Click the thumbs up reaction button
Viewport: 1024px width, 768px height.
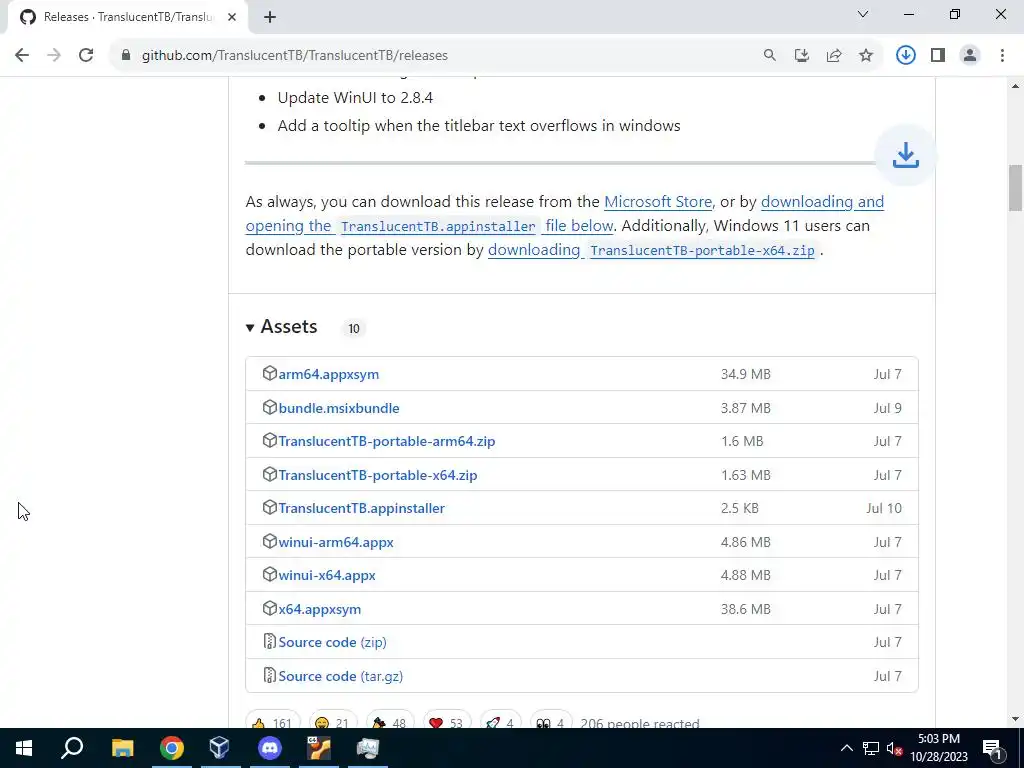tap(273, 722)
